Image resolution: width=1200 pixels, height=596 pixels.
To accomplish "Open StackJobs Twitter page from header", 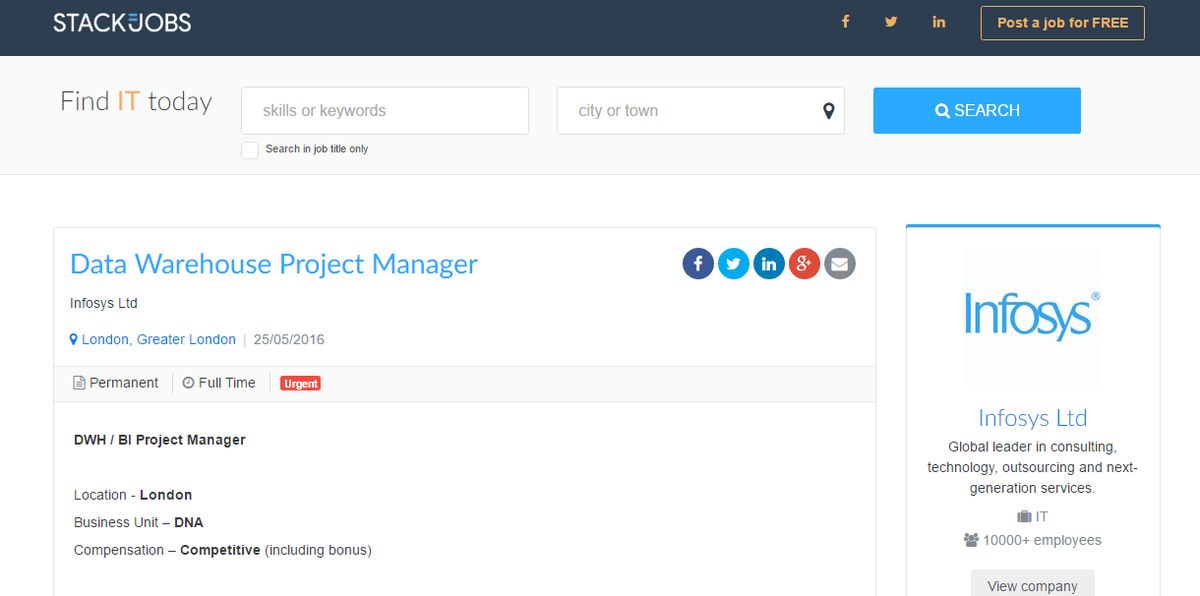I will pos(891,21).
